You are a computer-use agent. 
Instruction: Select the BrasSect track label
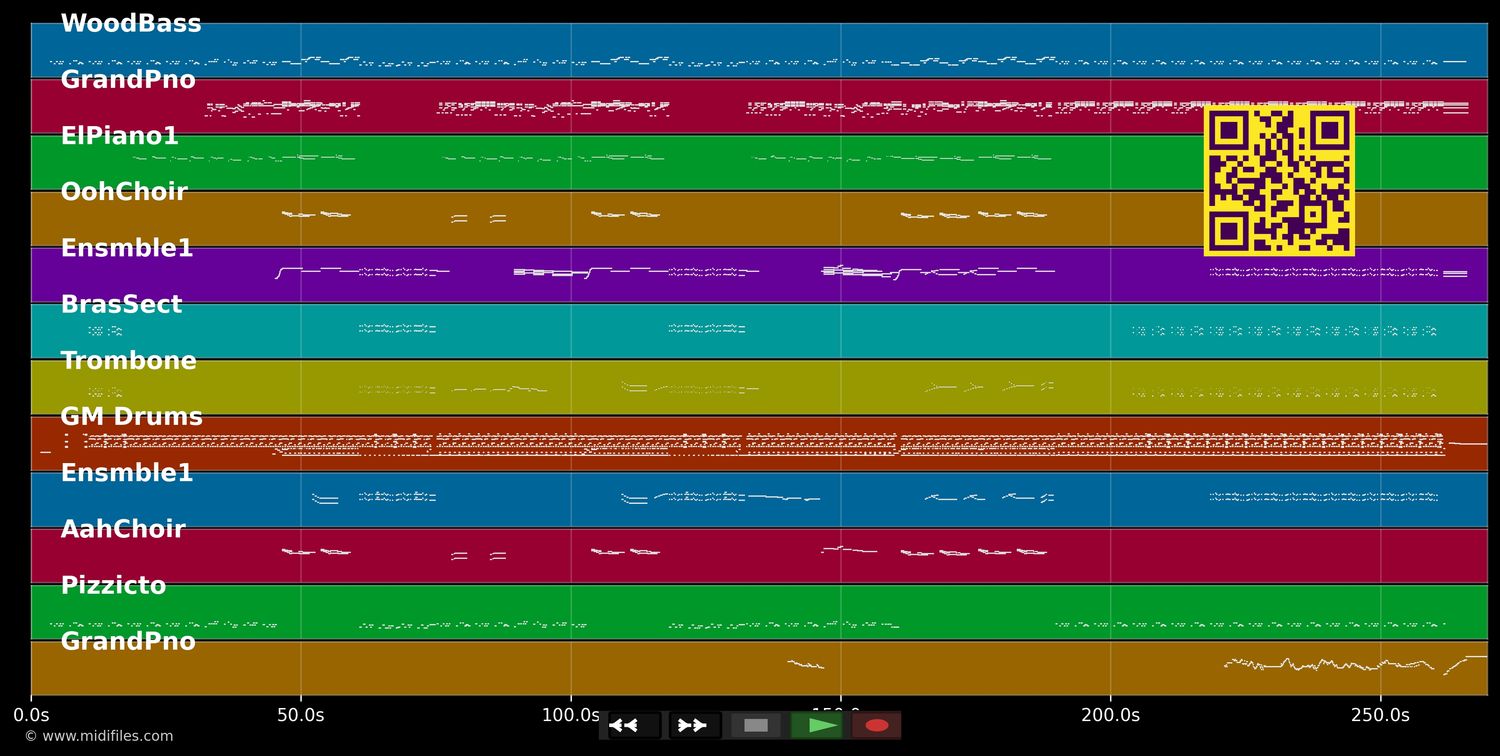click(121, 305)
